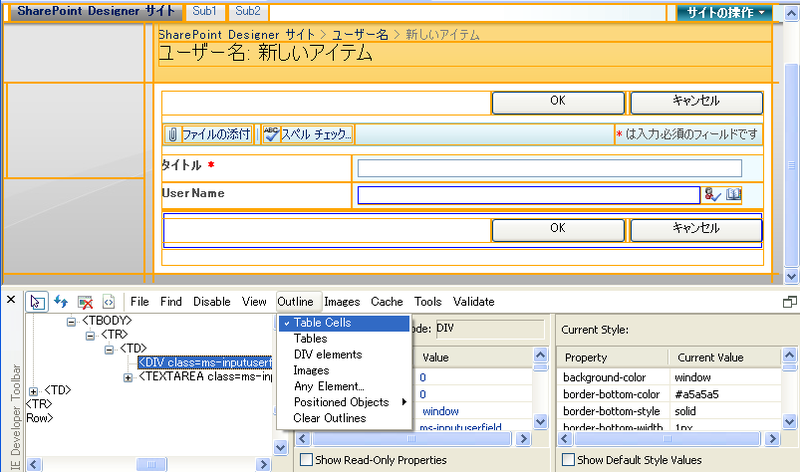
Task: Select Tables in the Outline menu
Action: click(x=344, y=338)
